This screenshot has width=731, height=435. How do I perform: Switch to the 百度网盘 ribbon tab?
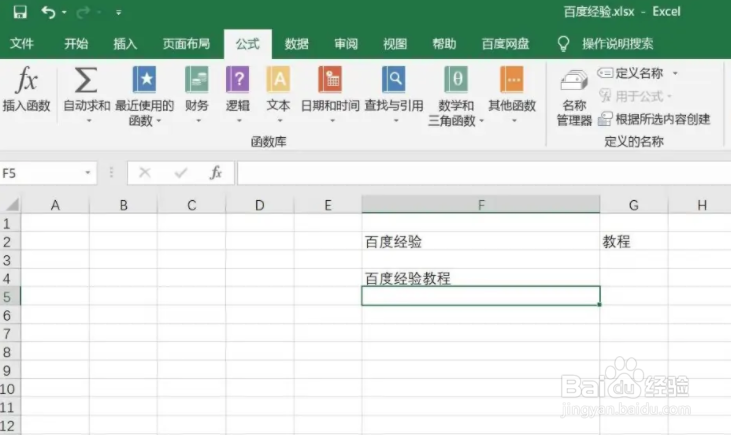click(505, 44)
